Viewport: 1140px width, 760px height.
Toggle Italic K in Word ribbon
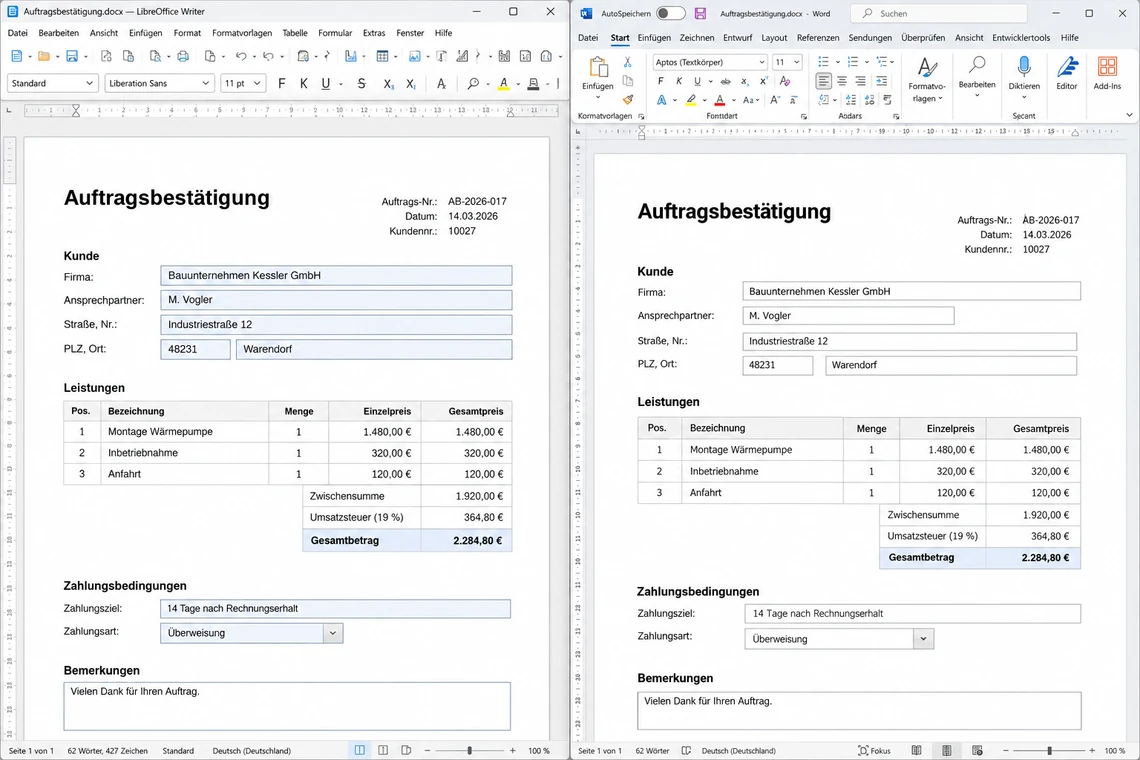[679, 81]
